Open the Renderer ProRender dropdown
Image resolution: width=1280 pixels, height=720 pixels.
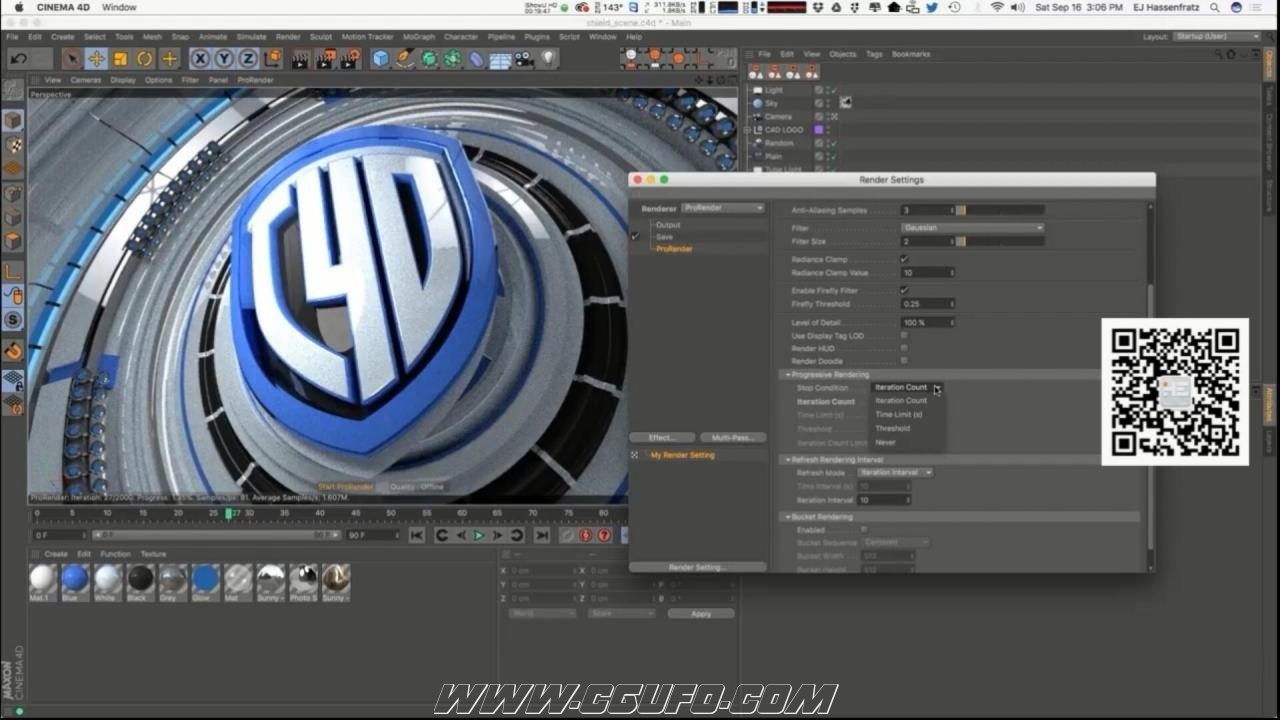(723, 208)
